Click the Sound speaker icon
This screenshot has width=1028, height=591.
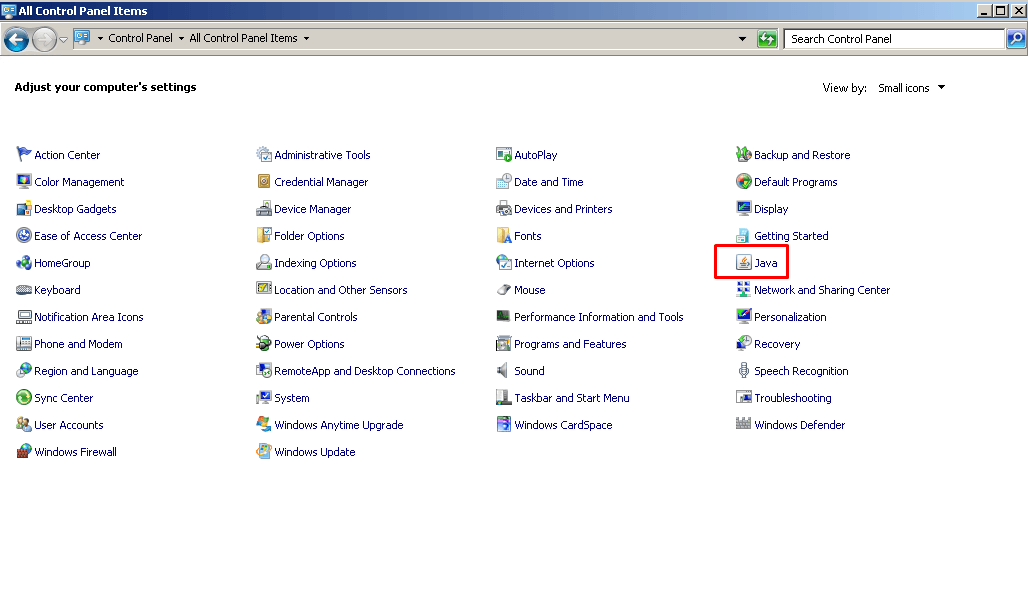[504, 371]
